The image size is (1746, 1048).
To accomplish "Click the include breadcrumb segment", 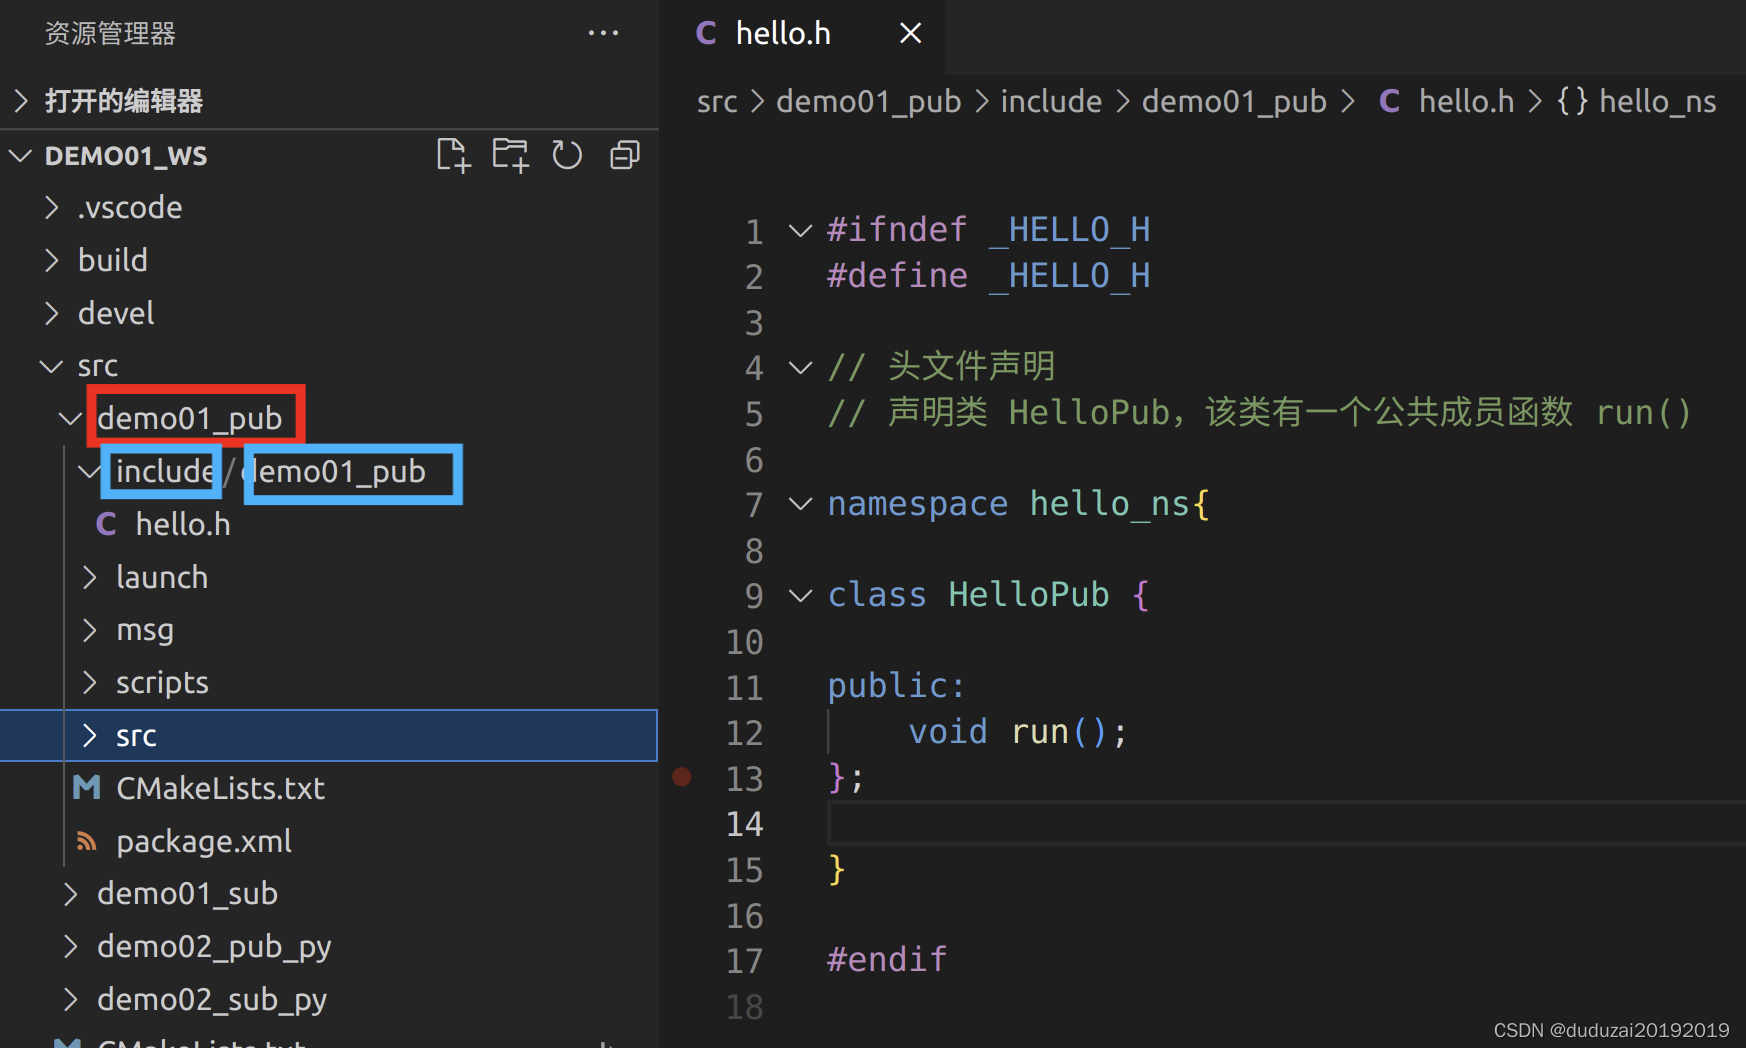I will [1051, 101].
